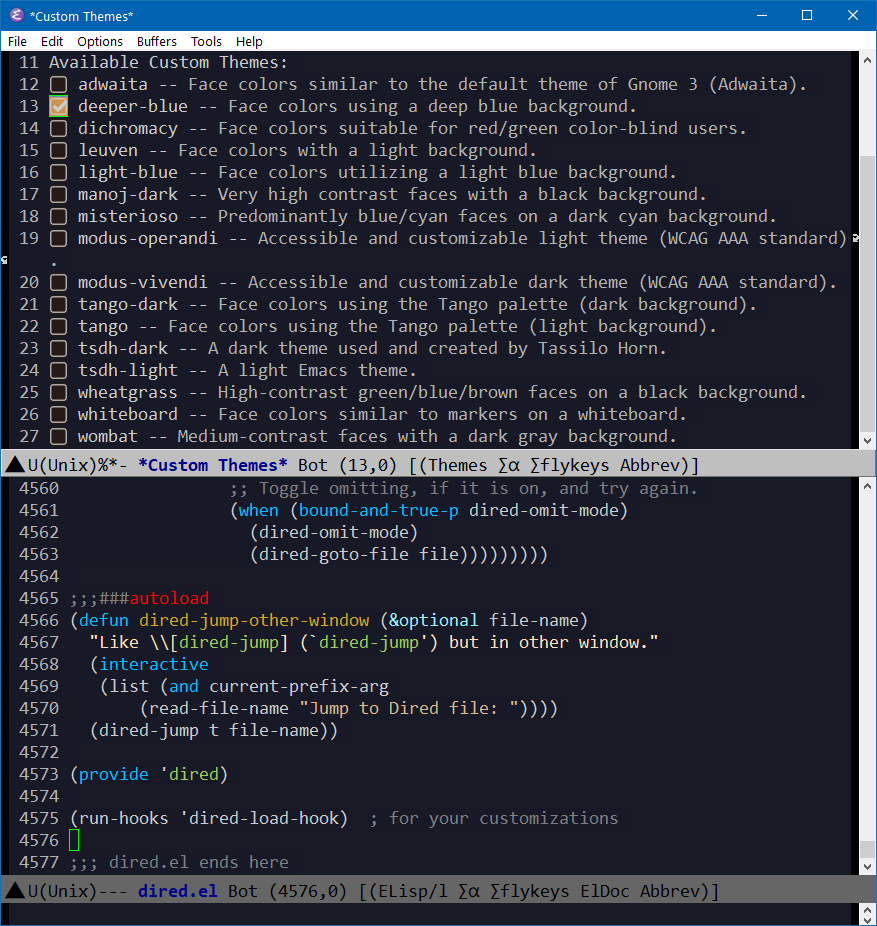Screen dimensions: 877x926
Task: Toggle the manoj-dark theme checkbox
Action: [58, 194]
